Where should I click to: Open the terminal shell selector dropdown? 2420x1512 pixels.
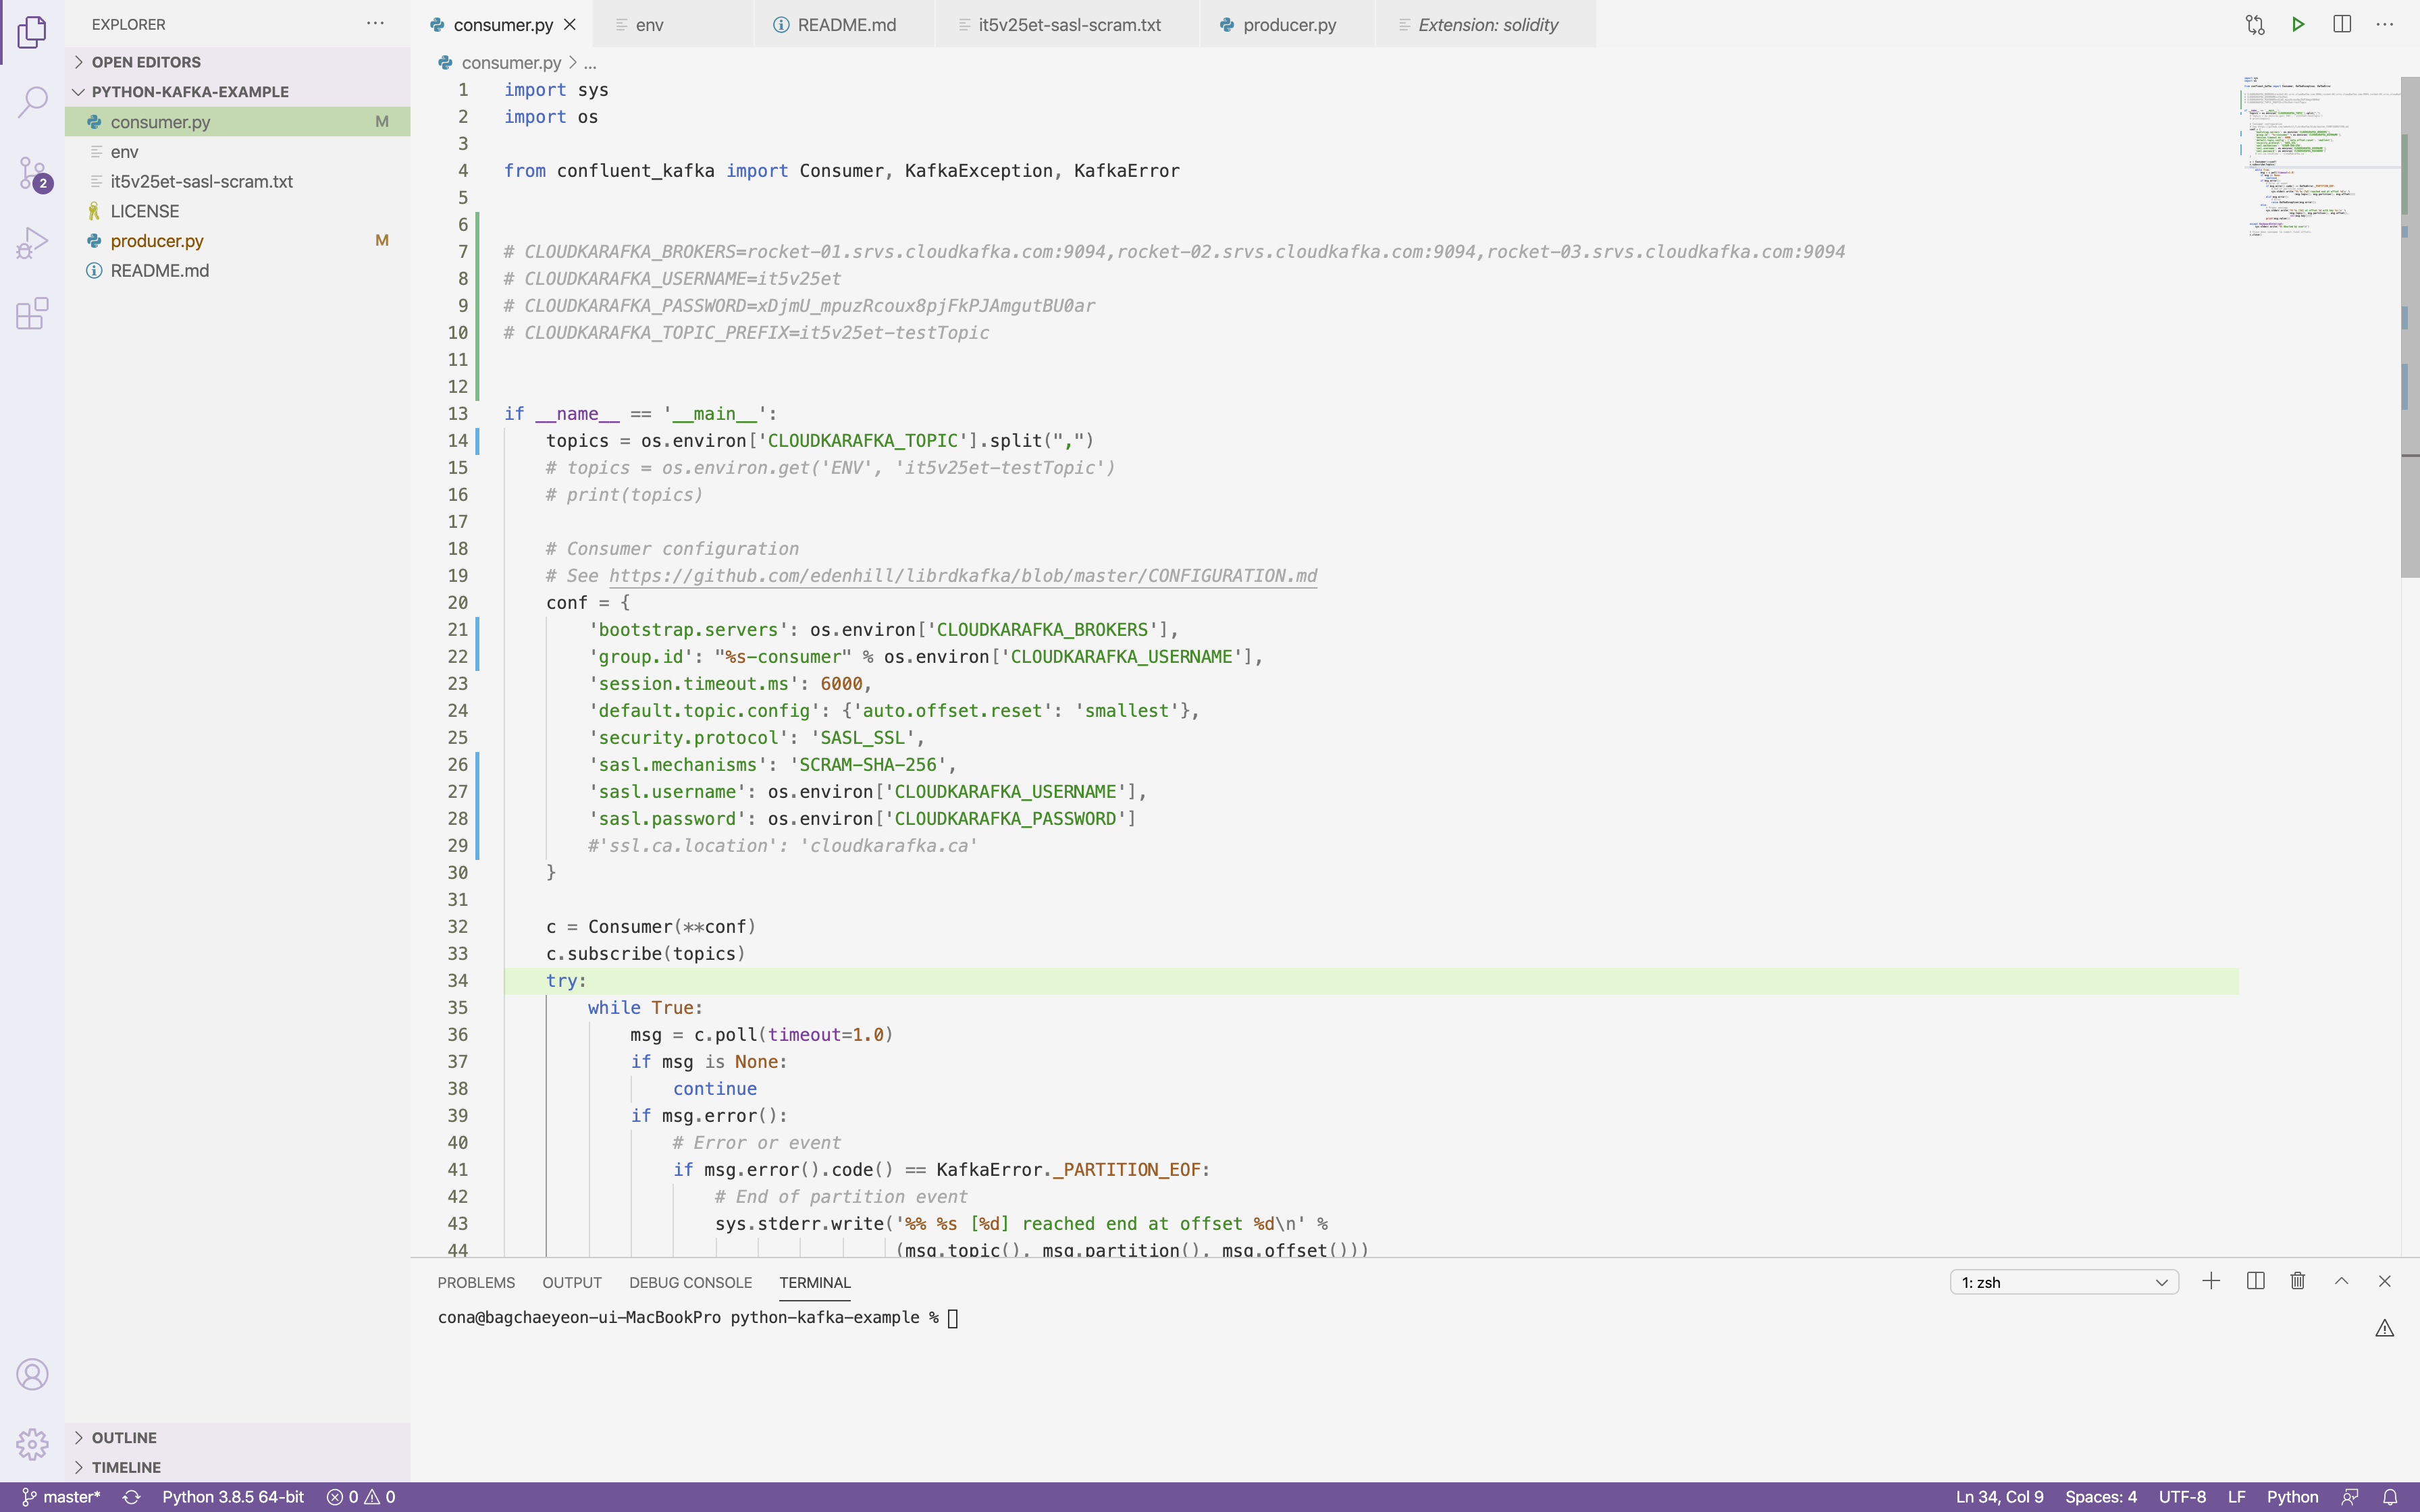[2063, 1282]
